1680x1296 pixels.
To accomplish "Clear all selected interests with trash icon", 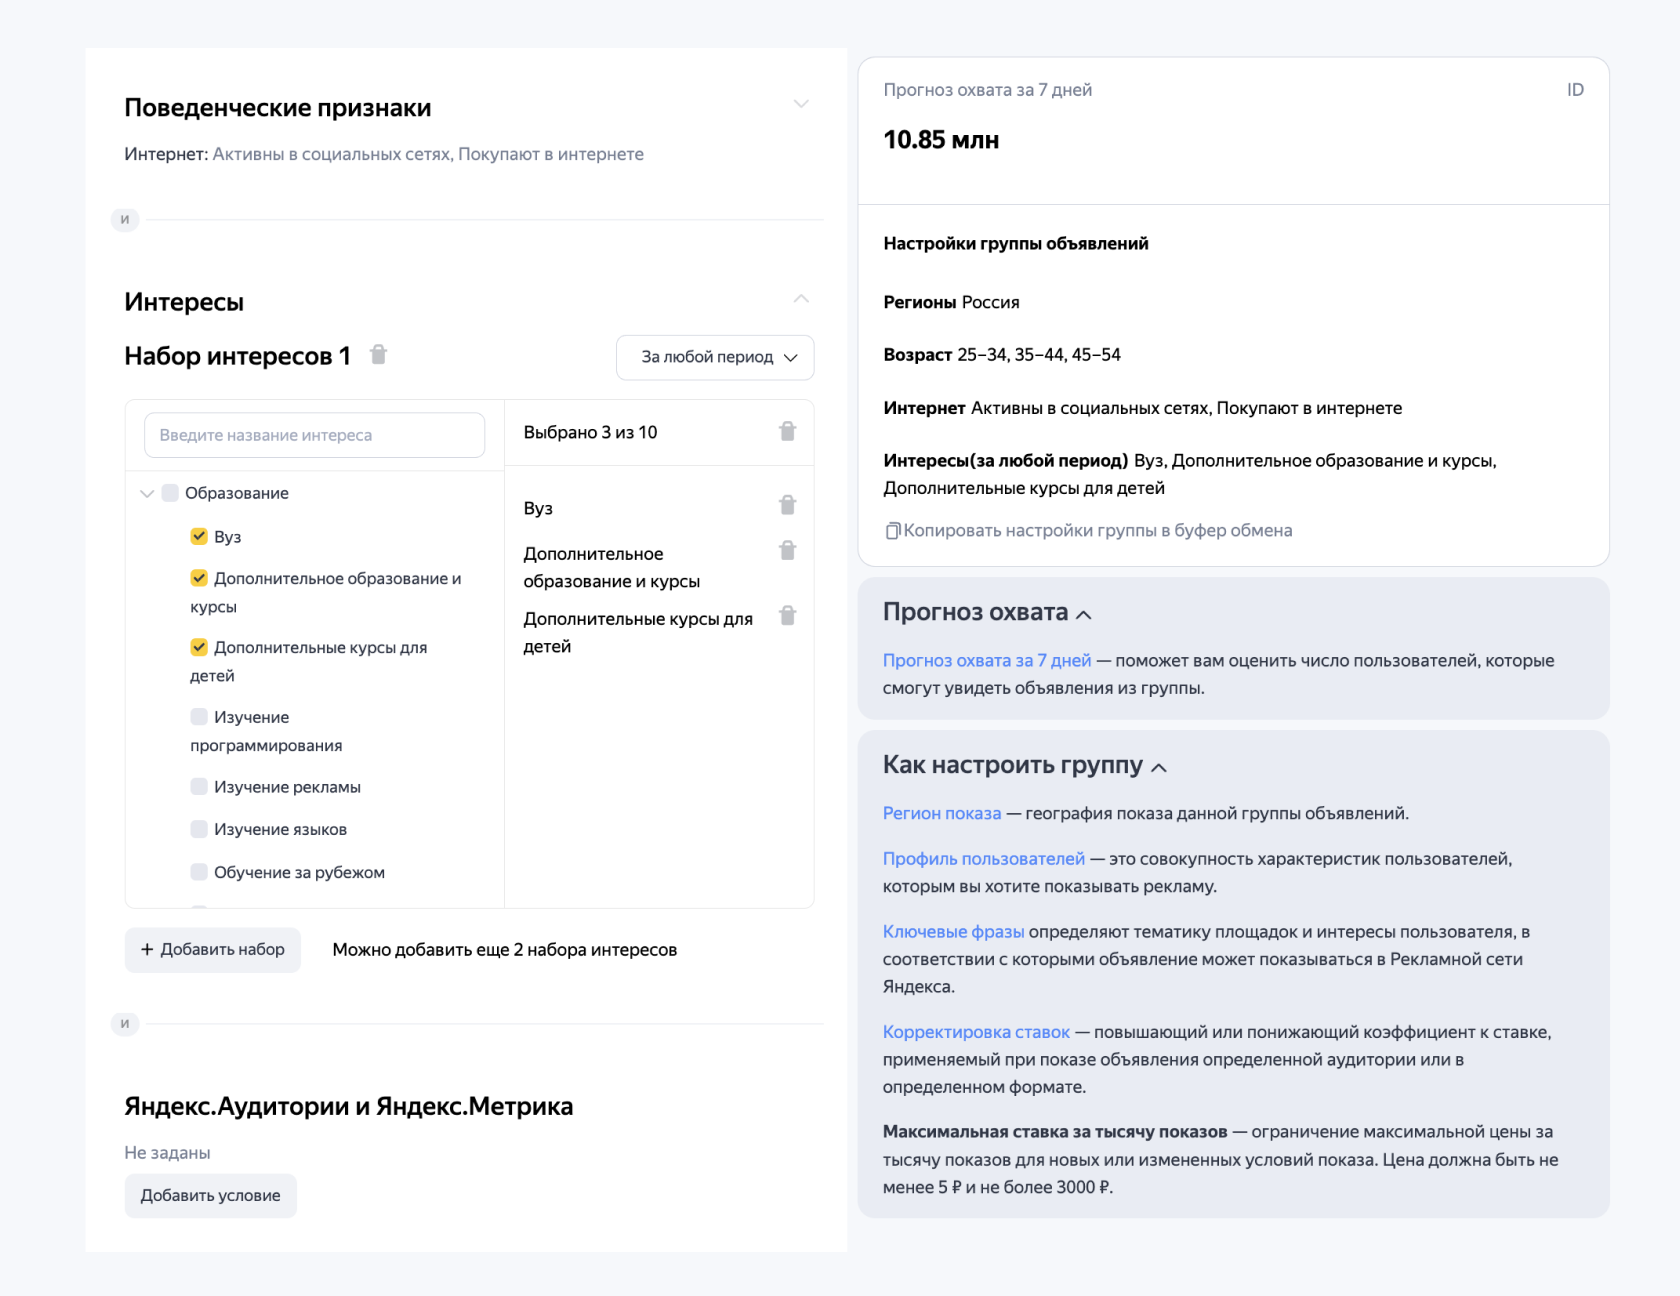I will (x=788, y=430).
